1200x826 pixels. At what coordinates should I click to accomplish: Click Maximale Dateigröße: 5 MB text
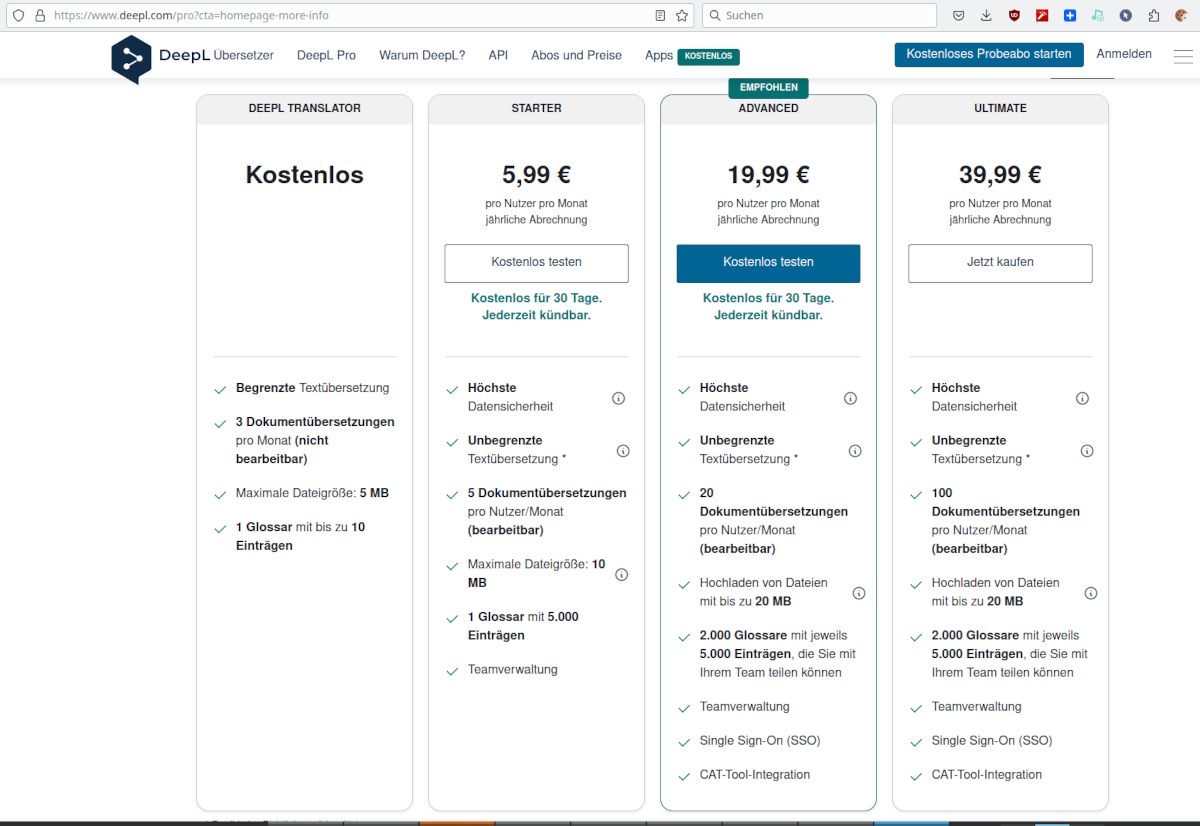point(312,493)
